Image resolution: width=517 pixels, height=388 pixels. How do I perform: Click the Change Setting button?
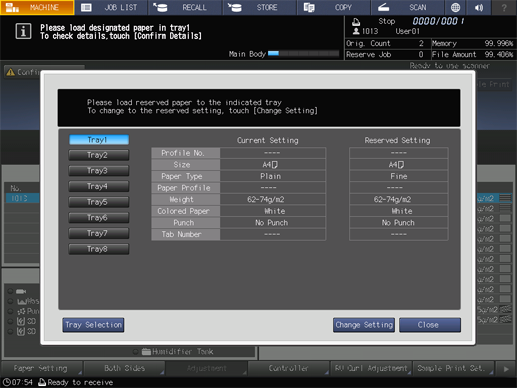pos(364,325)
